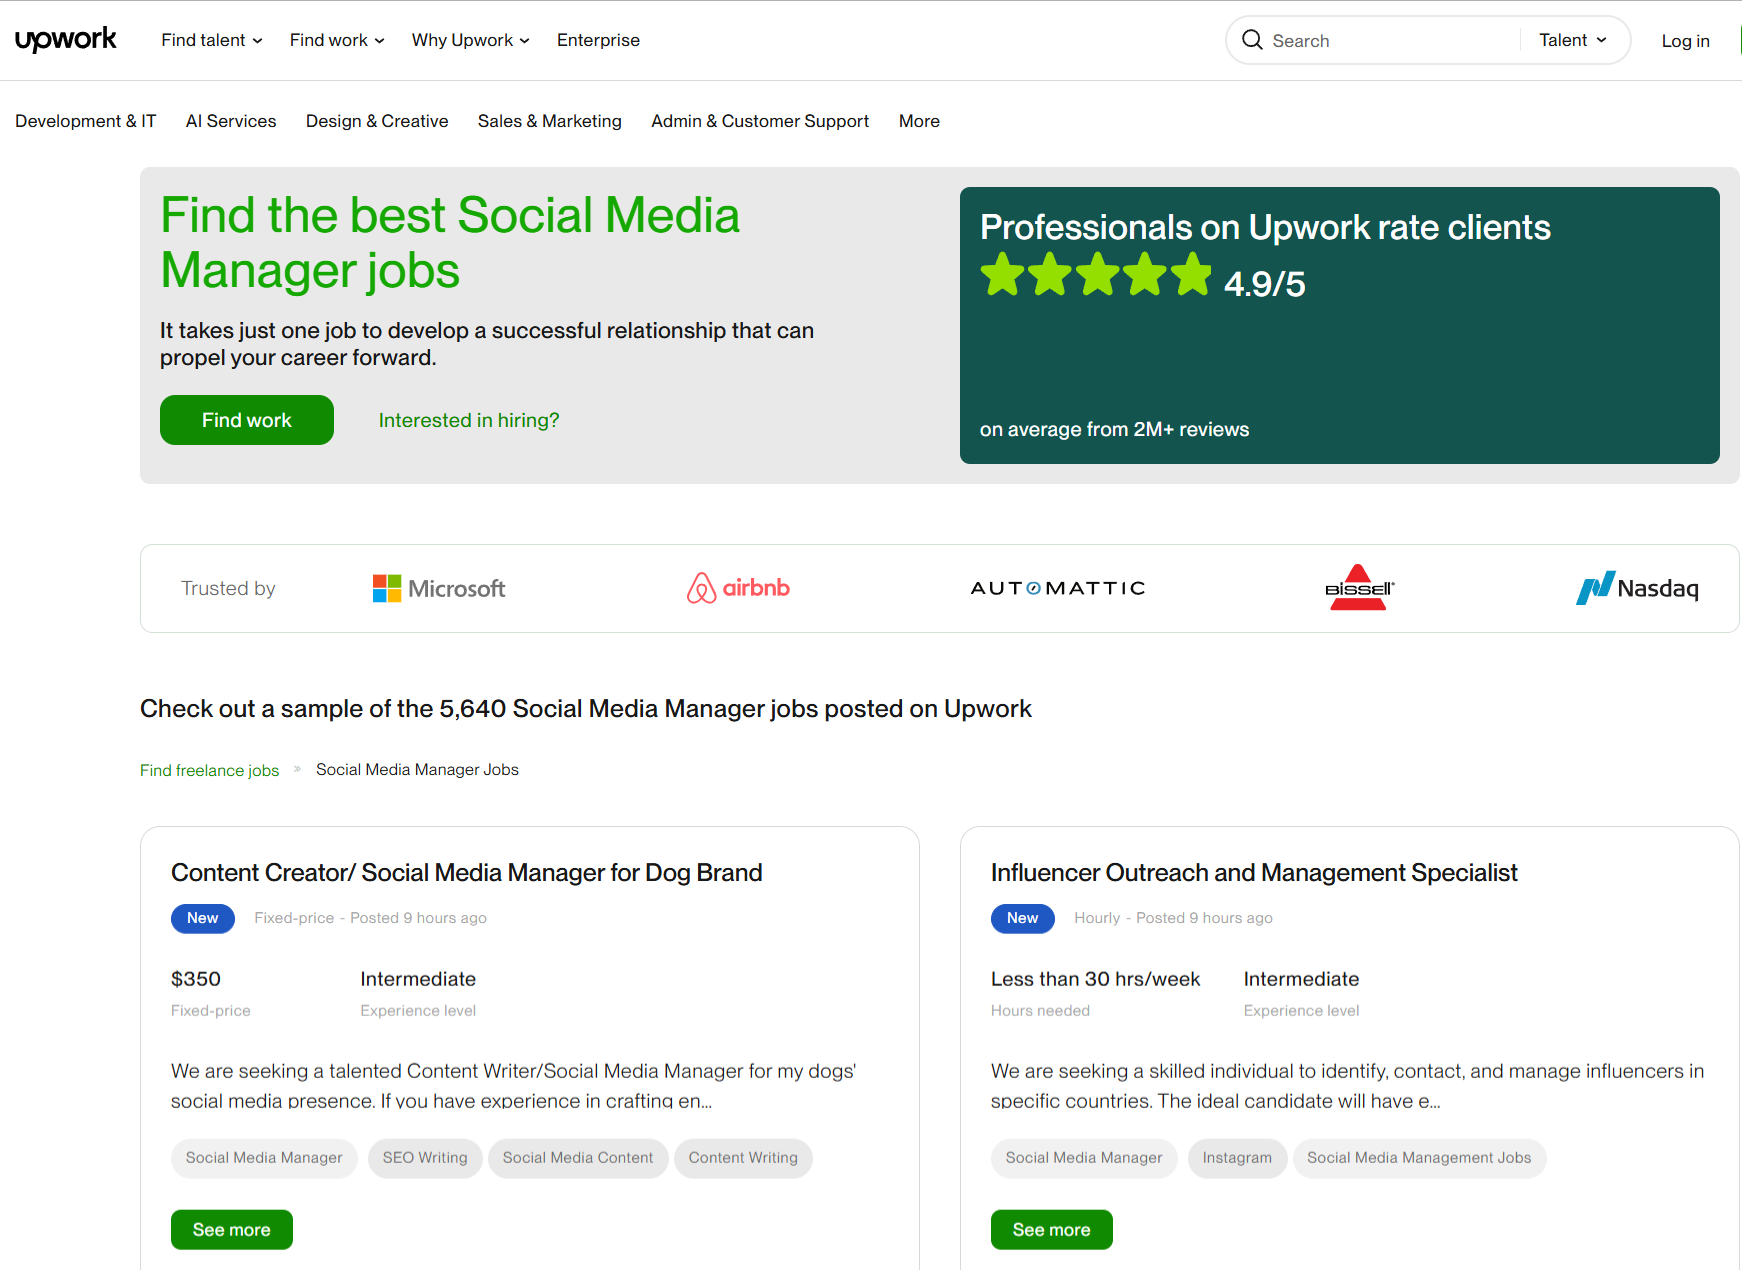Click the green Find work button
This screenshot has width=1742, height=1270.
[246, 420]
